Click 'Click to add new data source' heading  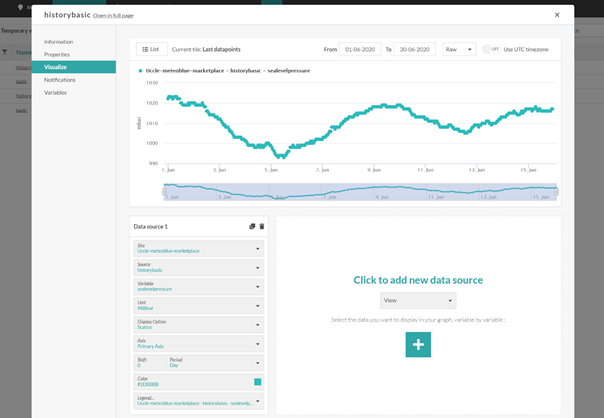[x=418, y=280]
